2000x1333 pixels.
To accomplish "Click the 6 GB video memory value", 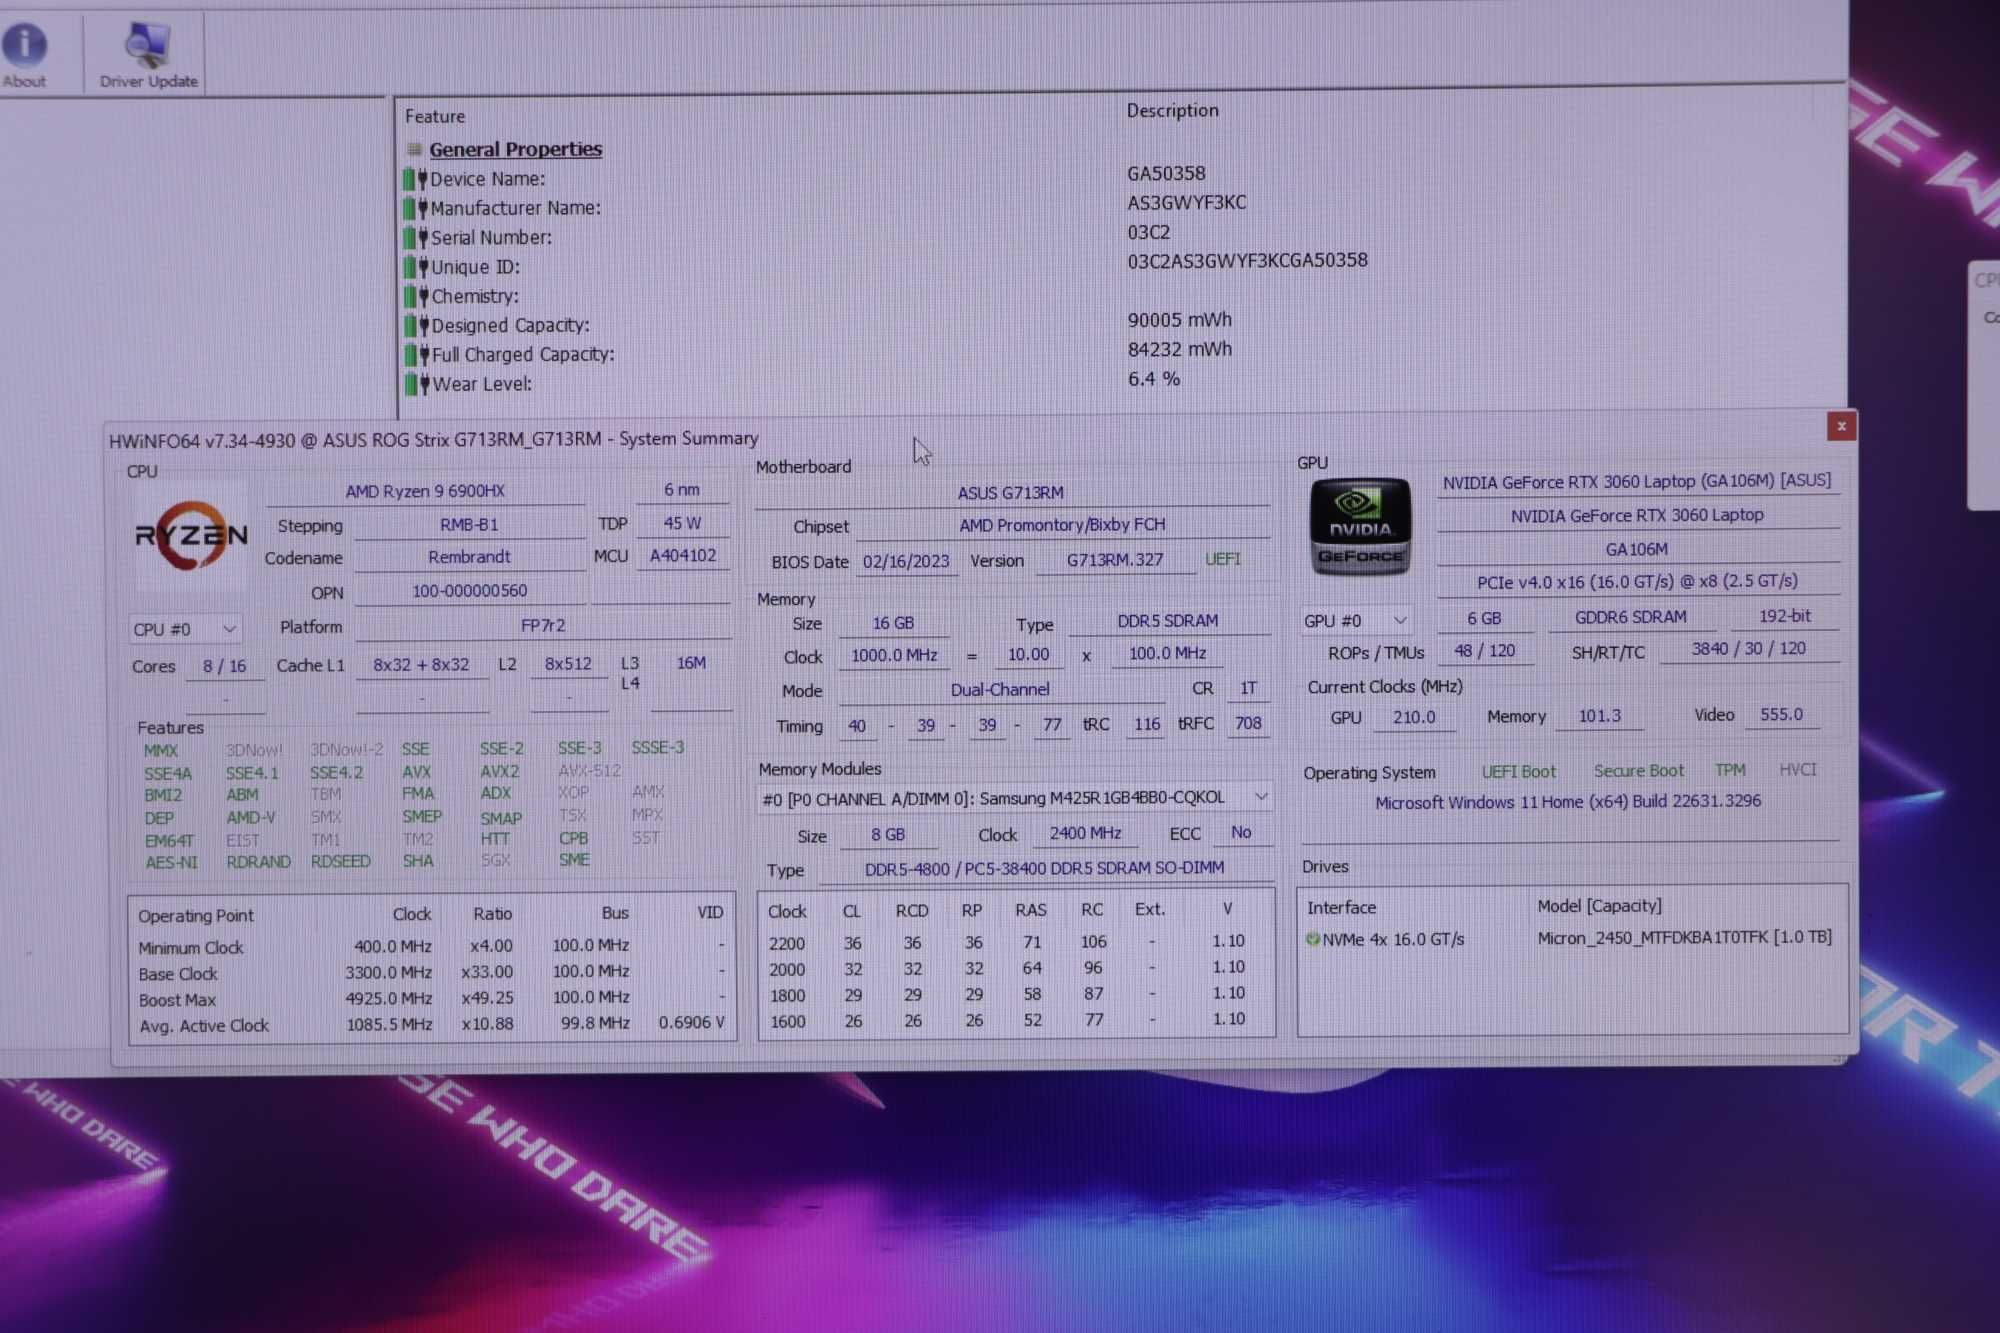I will pos(1484,619).
